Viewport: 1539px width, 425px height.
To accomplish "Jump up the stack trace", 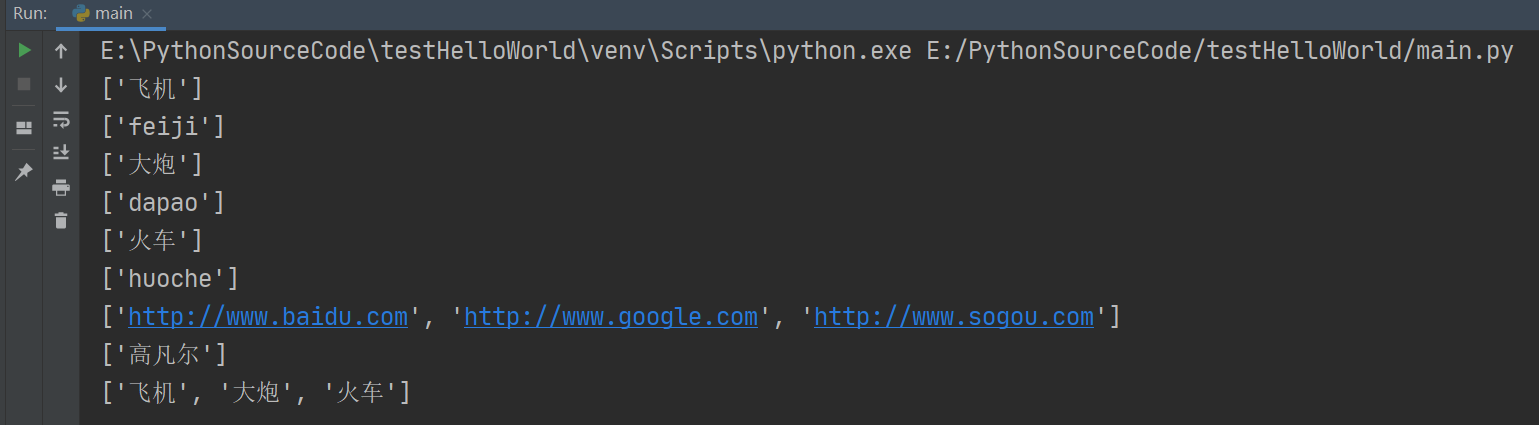I will click(61, 50).
